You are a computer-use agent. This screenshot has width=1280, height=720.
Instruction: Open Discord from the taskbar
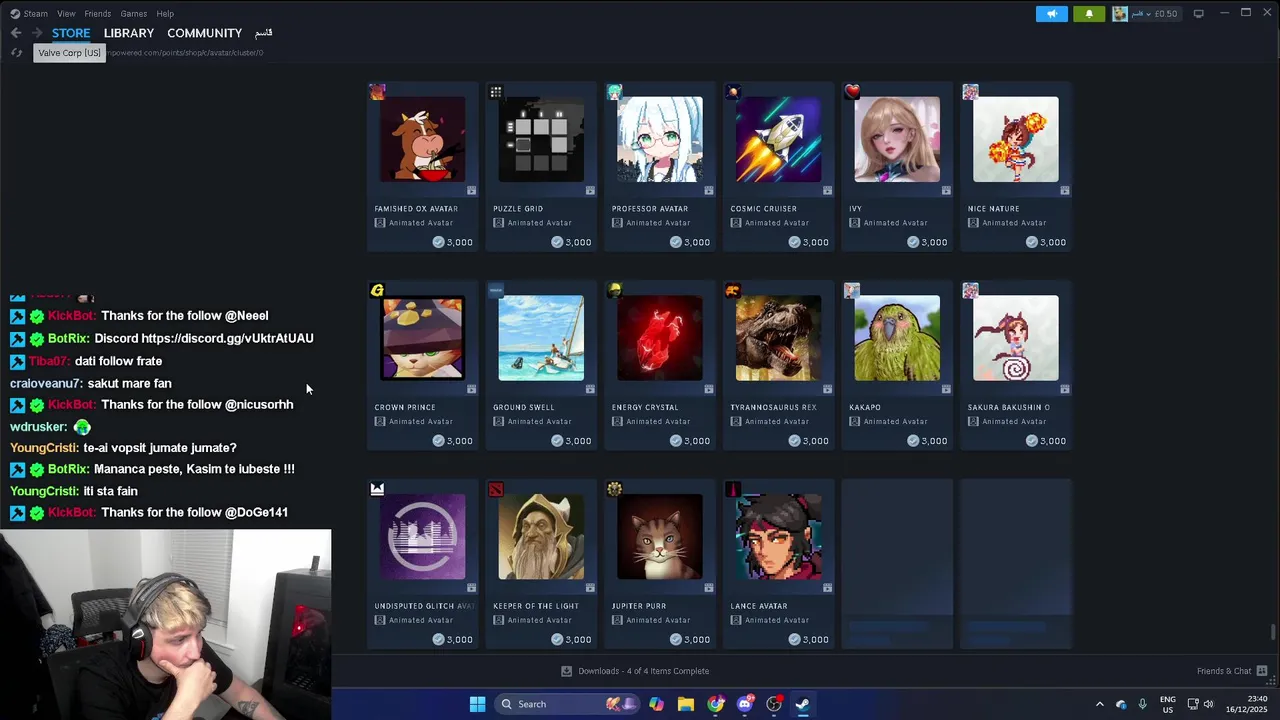pyautogui.click(x=745, y=704)
